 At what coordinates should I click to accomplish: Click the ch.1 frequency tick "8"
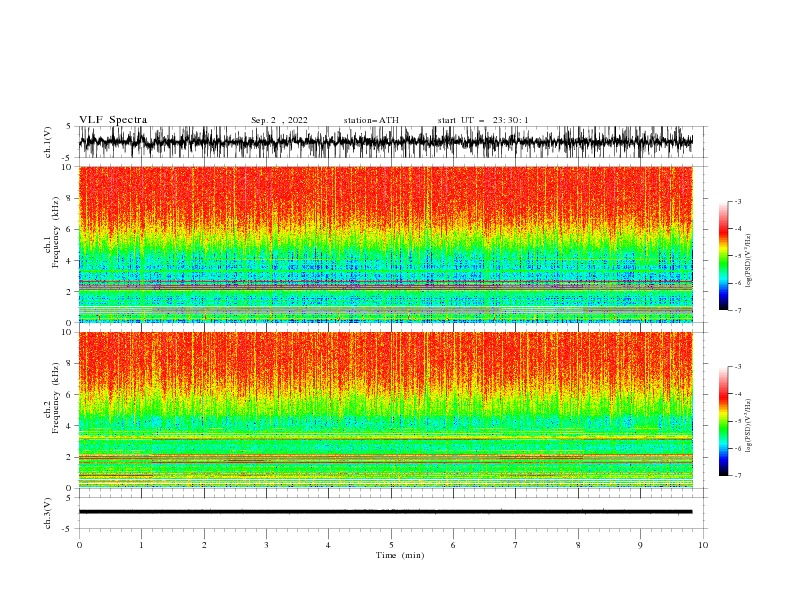[69, 198]
